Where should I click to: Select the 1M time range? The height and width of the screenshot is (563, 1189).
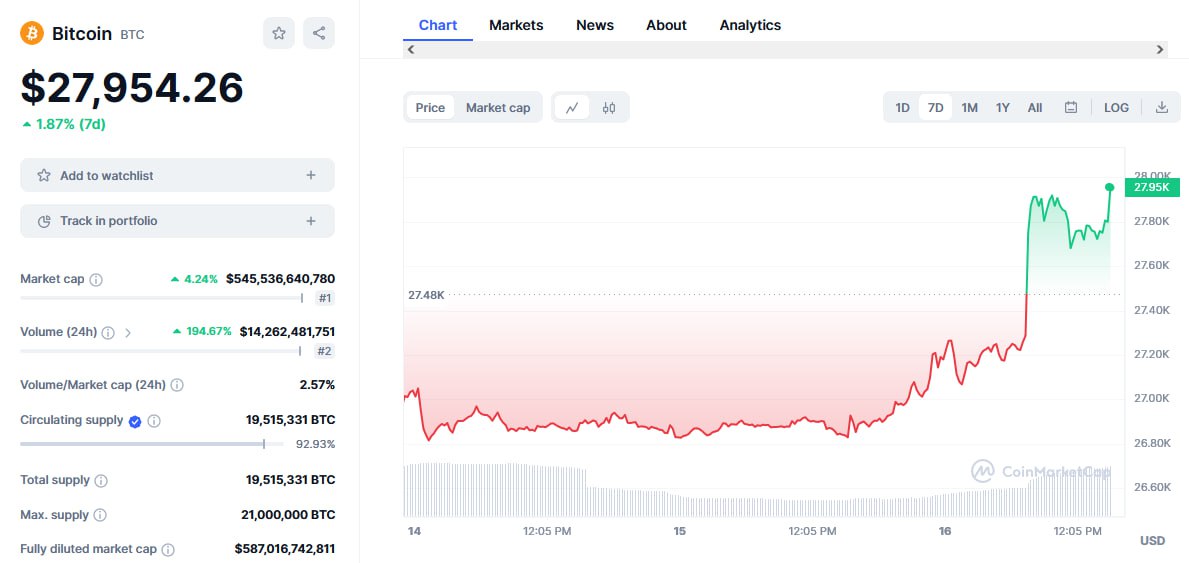[x=969, y=108]
